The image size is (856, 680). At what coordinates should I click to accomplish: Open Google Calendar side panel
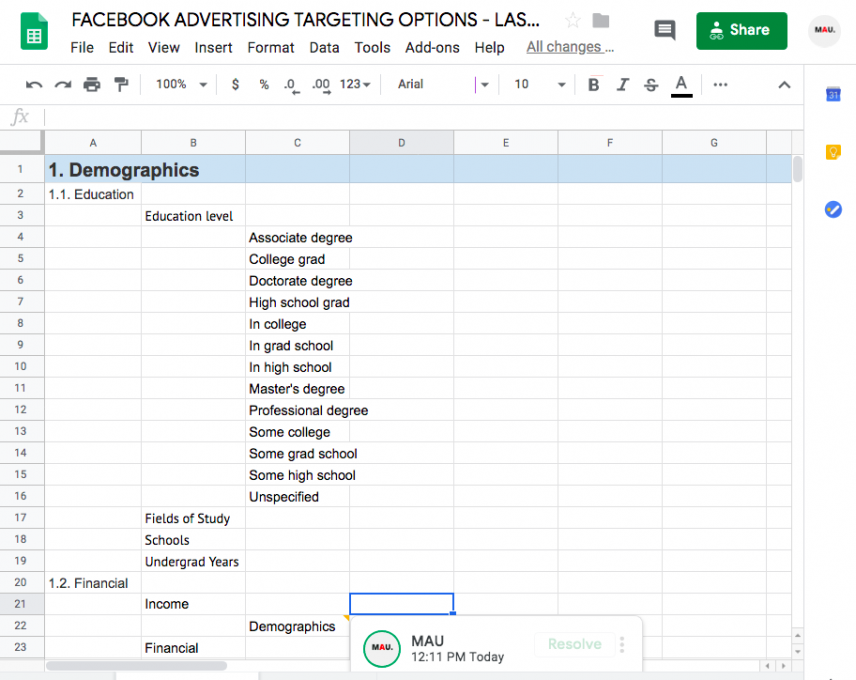click(x=833, y=94)
